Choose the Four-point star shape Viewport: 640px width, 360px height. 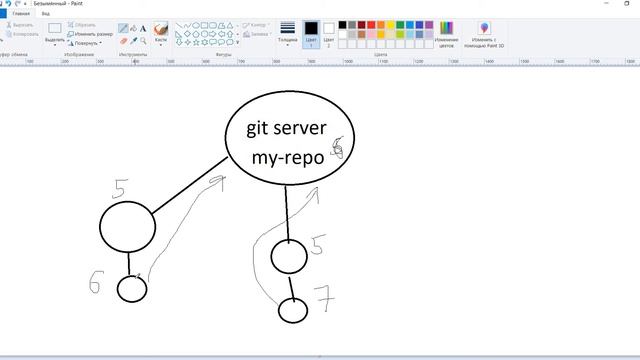[x=188, y=42]
